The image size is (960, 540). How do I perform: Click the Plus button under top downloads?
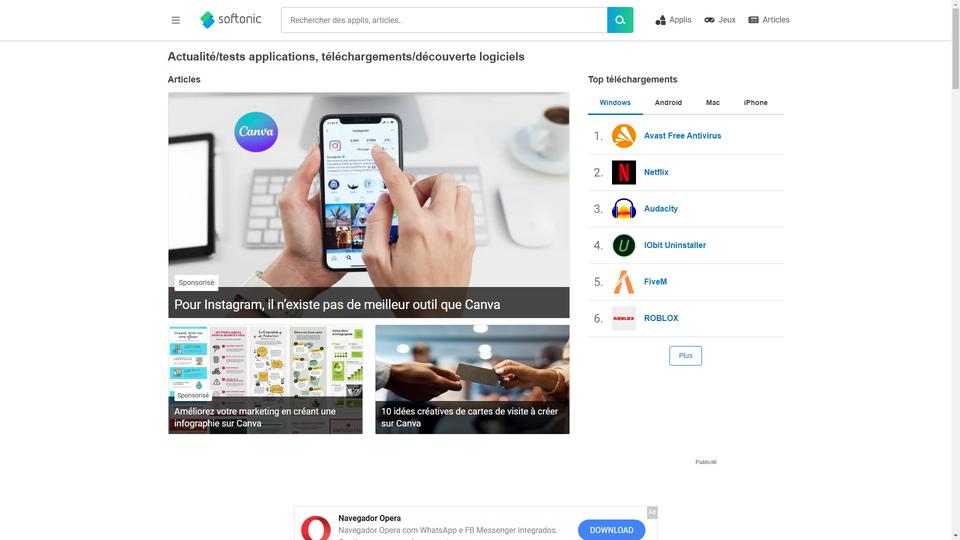point(685,356)
